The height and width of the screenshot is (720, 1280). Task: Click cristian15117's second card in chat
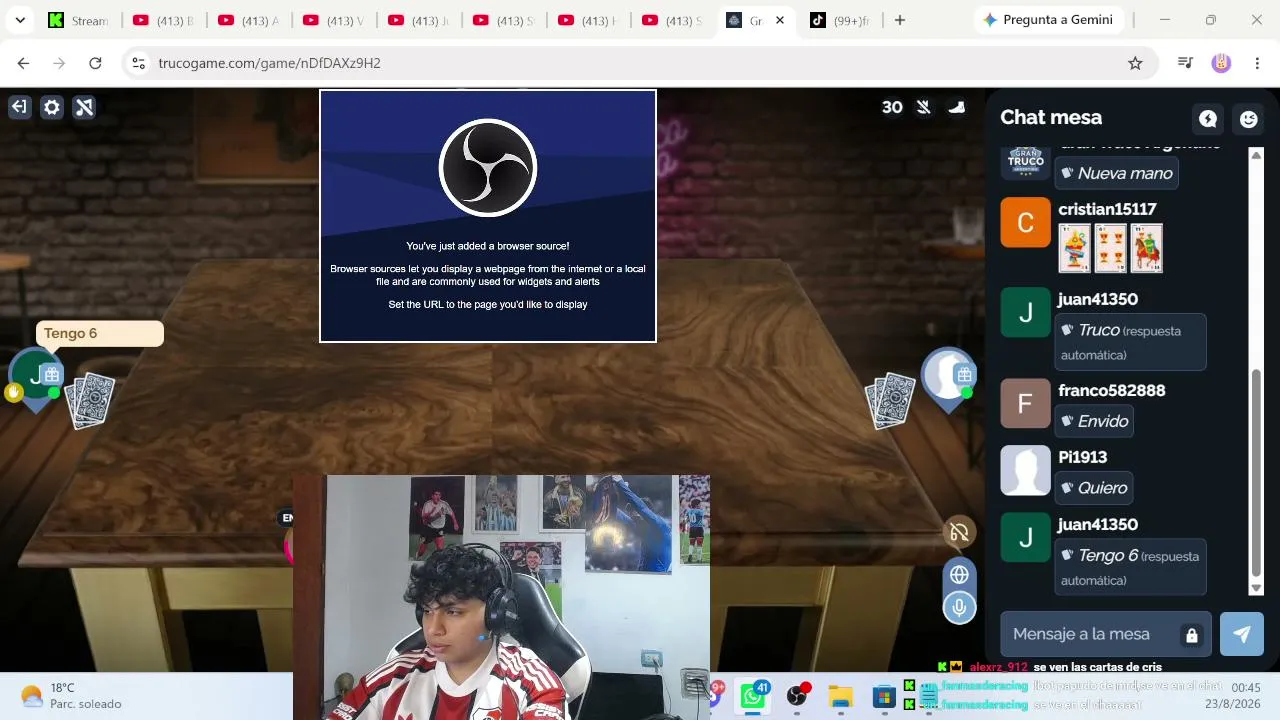point(1111,248)
